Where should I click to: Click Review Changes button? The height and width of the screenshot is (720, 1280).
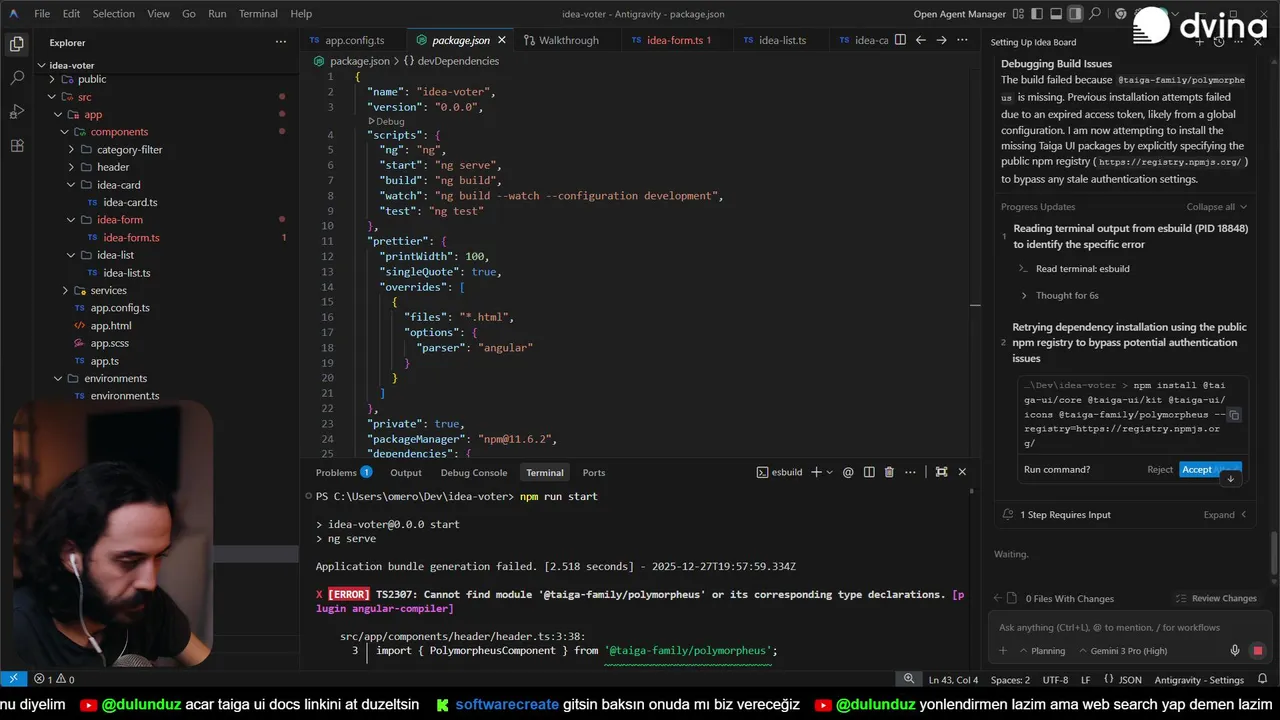pyautogui.click(x=1216, y=599)
